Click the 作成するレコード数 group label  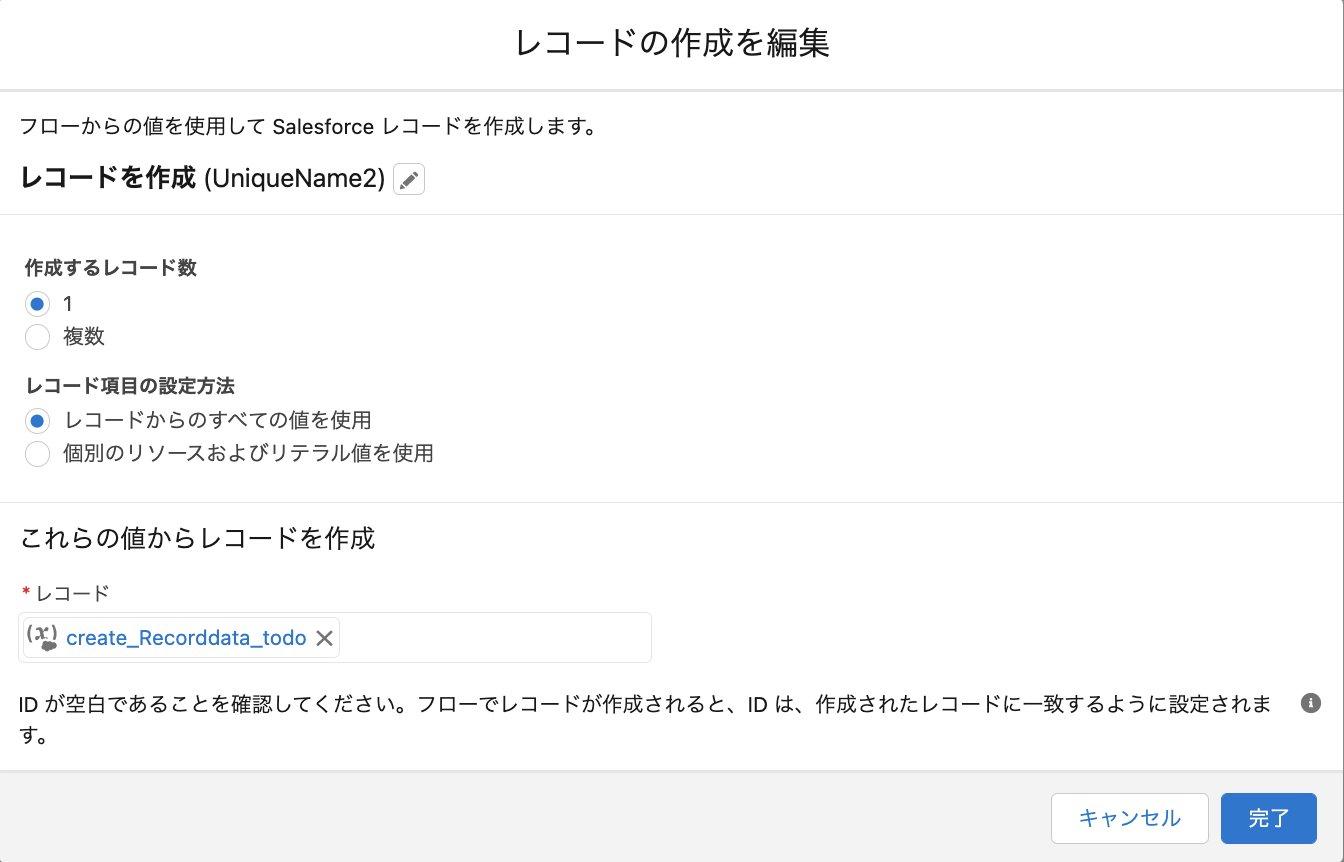tap(111, 269)
